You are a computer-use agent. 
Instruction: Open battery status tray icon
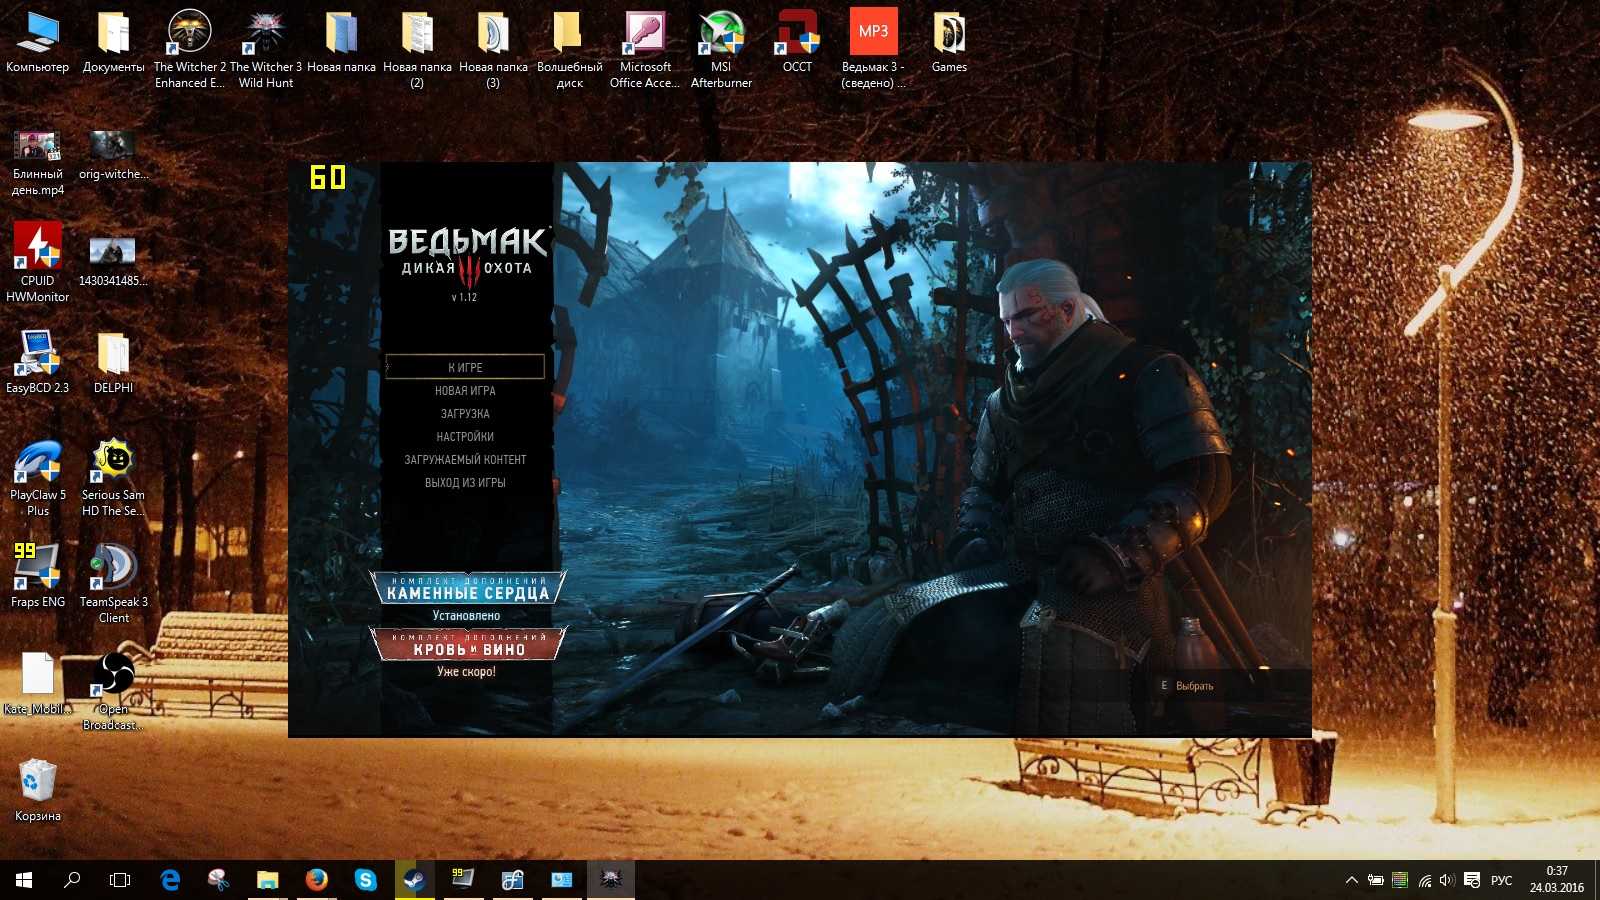(1376, 880)
